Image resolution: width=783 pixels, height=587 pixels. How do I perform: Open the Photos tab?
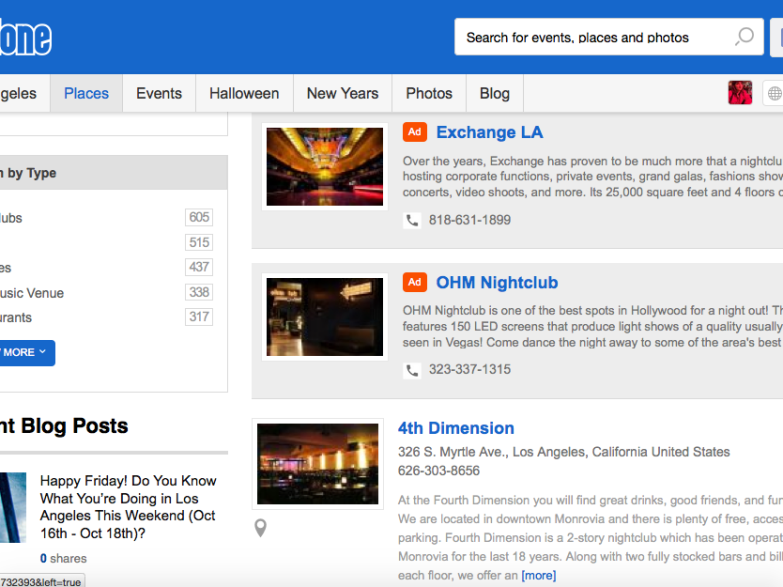429,93
